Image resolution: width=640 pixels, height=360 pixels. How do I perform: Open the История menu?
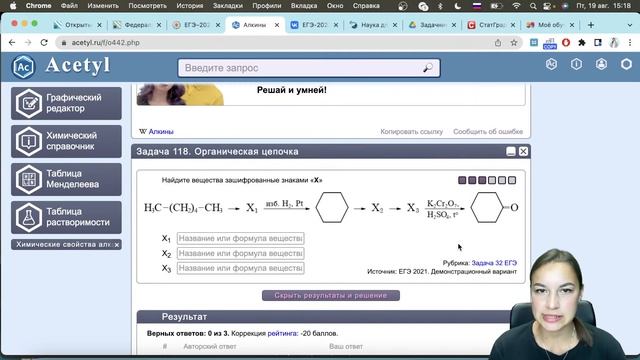(189, 6)
